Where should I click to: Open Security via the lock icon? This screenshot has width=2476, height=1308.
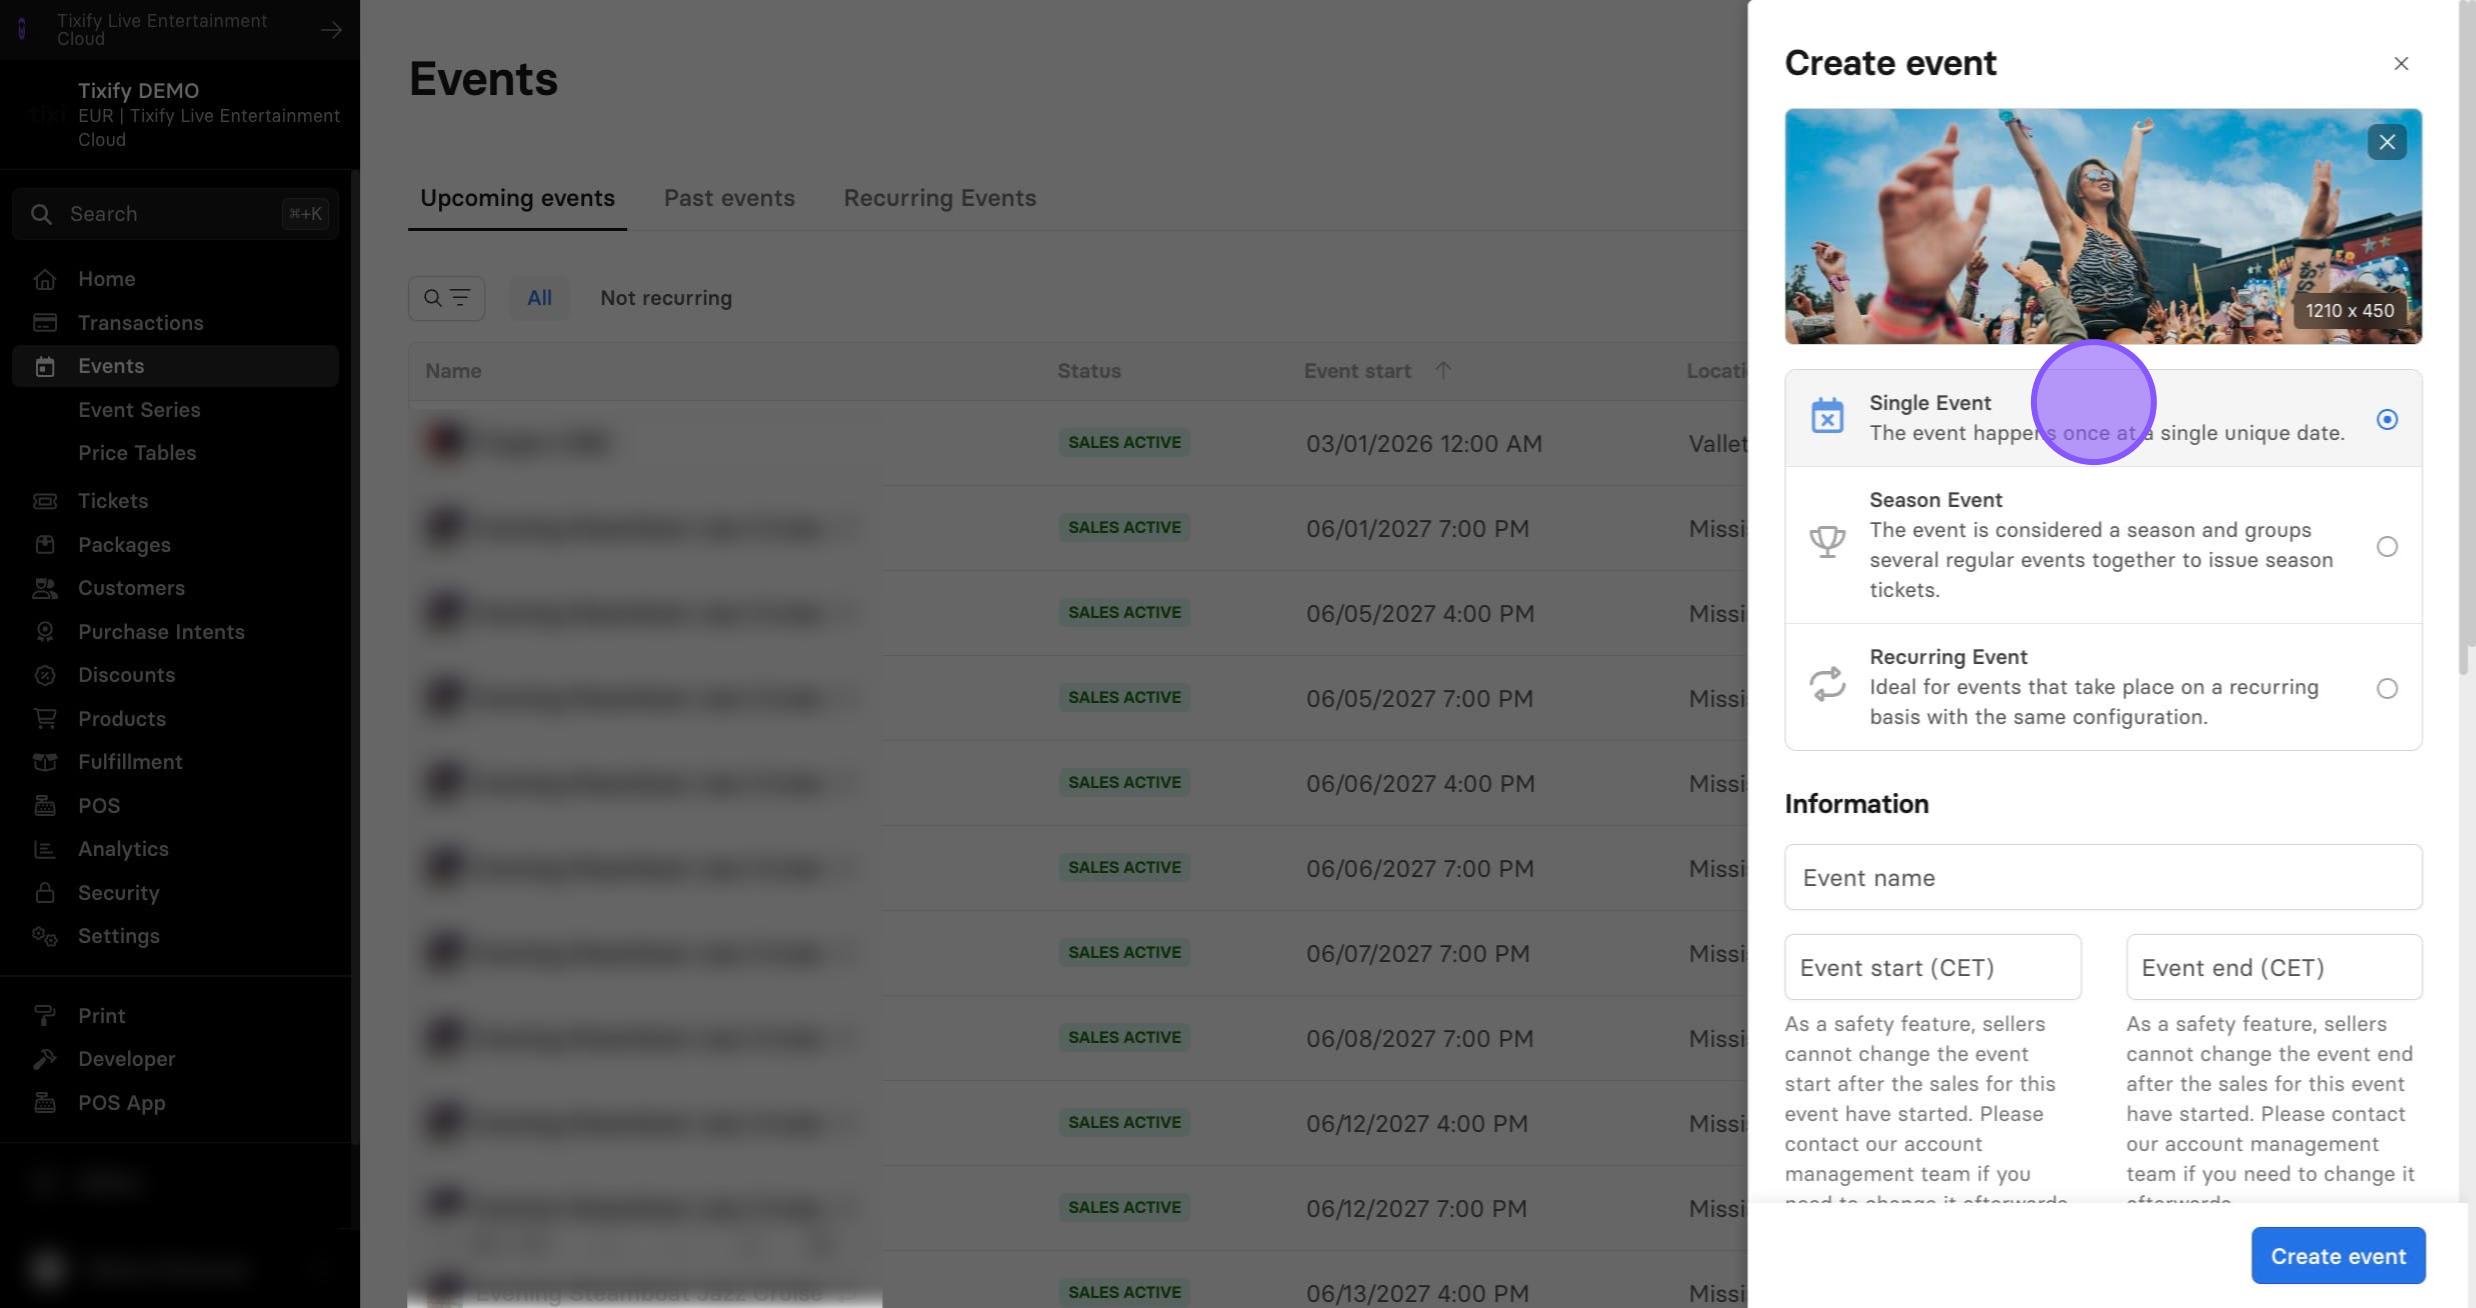coord(44,893)
